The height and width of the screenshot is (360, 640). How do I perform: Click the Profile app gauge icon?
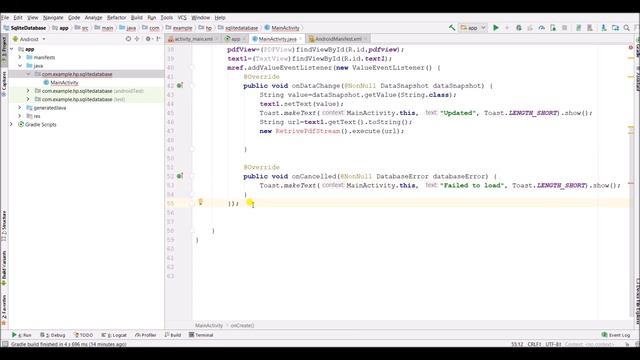click(542, 28)
